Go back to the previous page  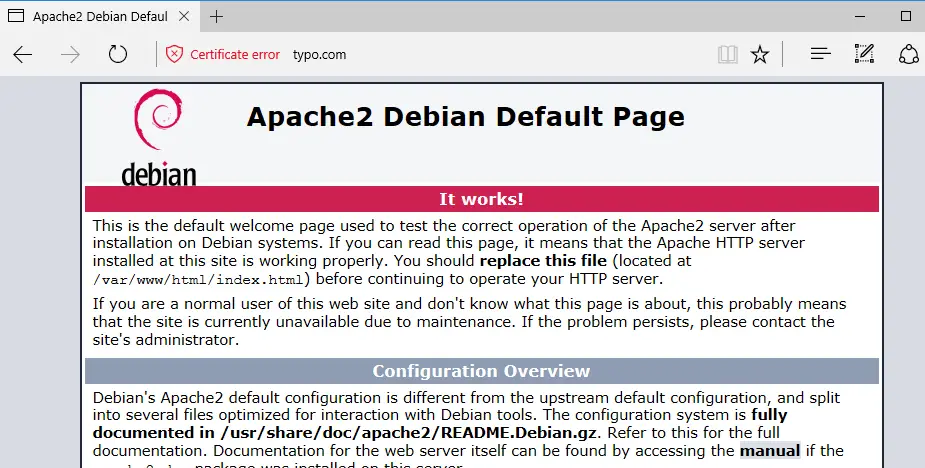(22, 55)
